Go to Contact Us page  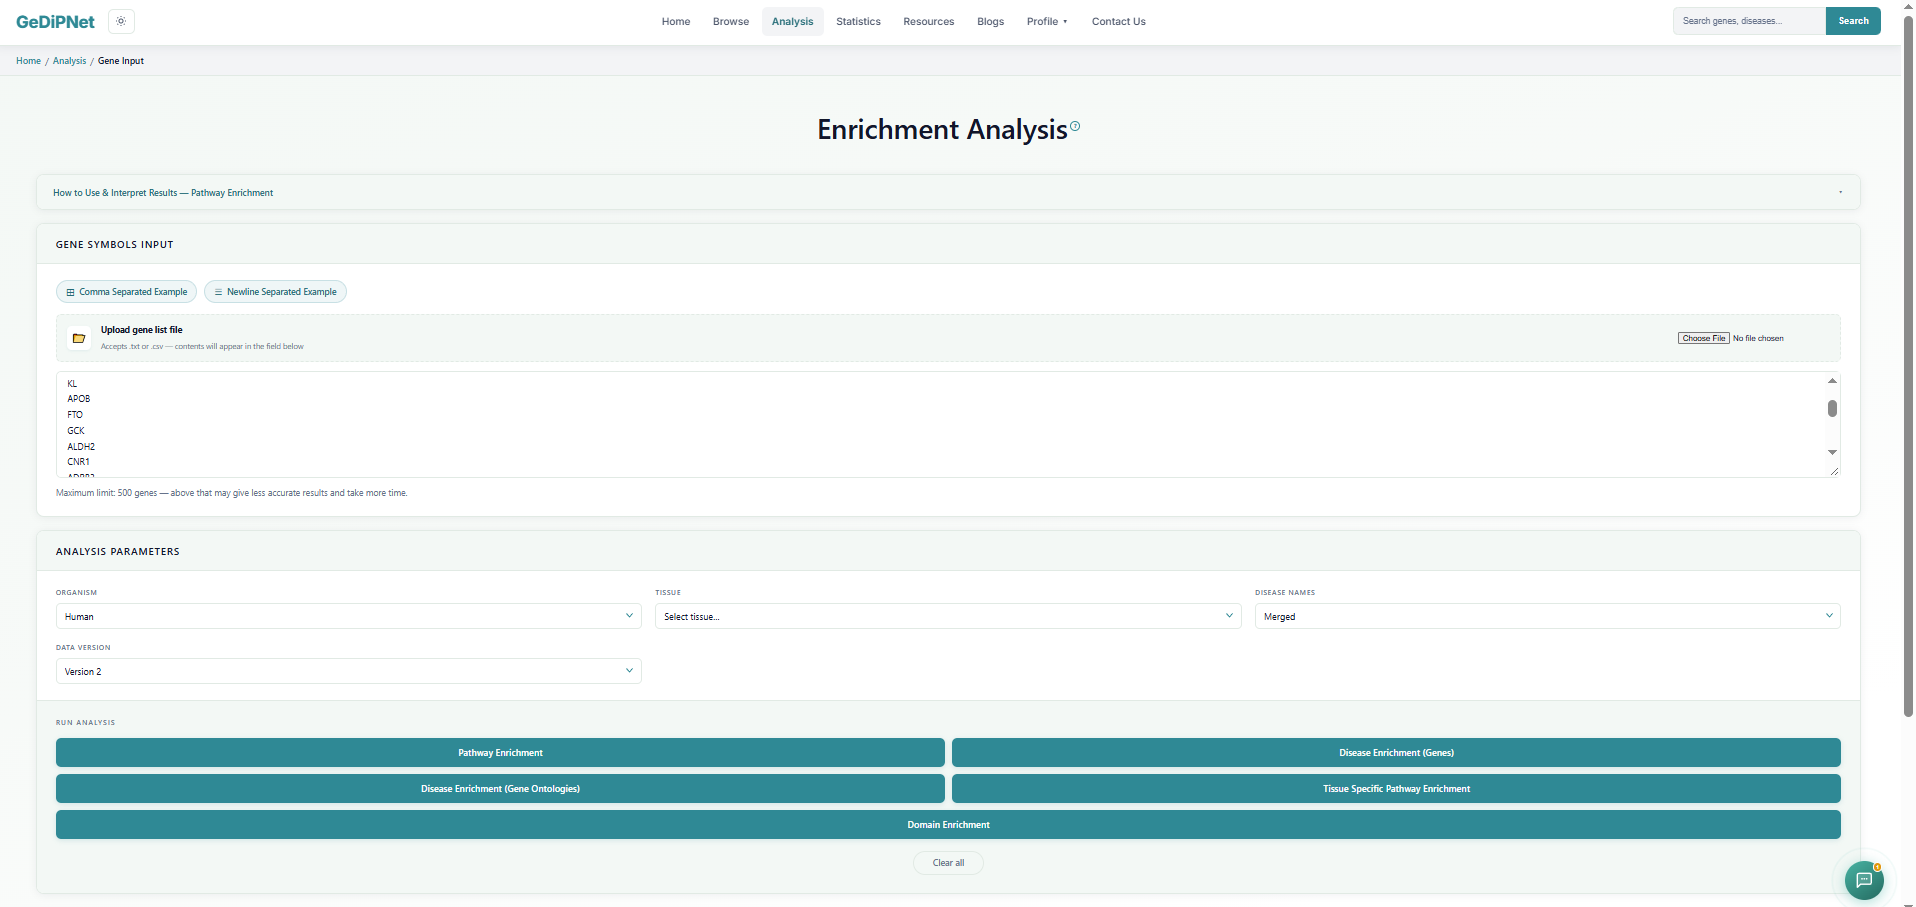(x=1118, y=21)
